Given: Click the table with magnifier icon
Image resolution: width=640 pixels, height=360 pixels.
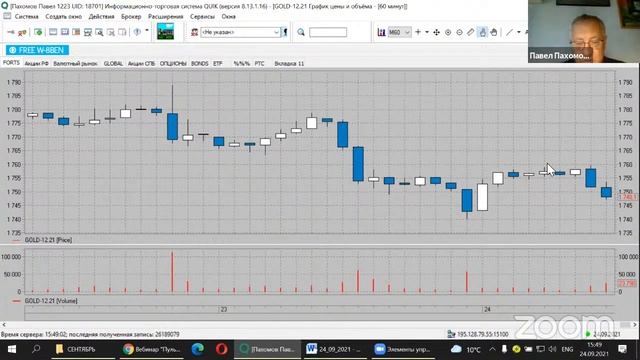Looking at the screenshot, I should click(99, 32).
